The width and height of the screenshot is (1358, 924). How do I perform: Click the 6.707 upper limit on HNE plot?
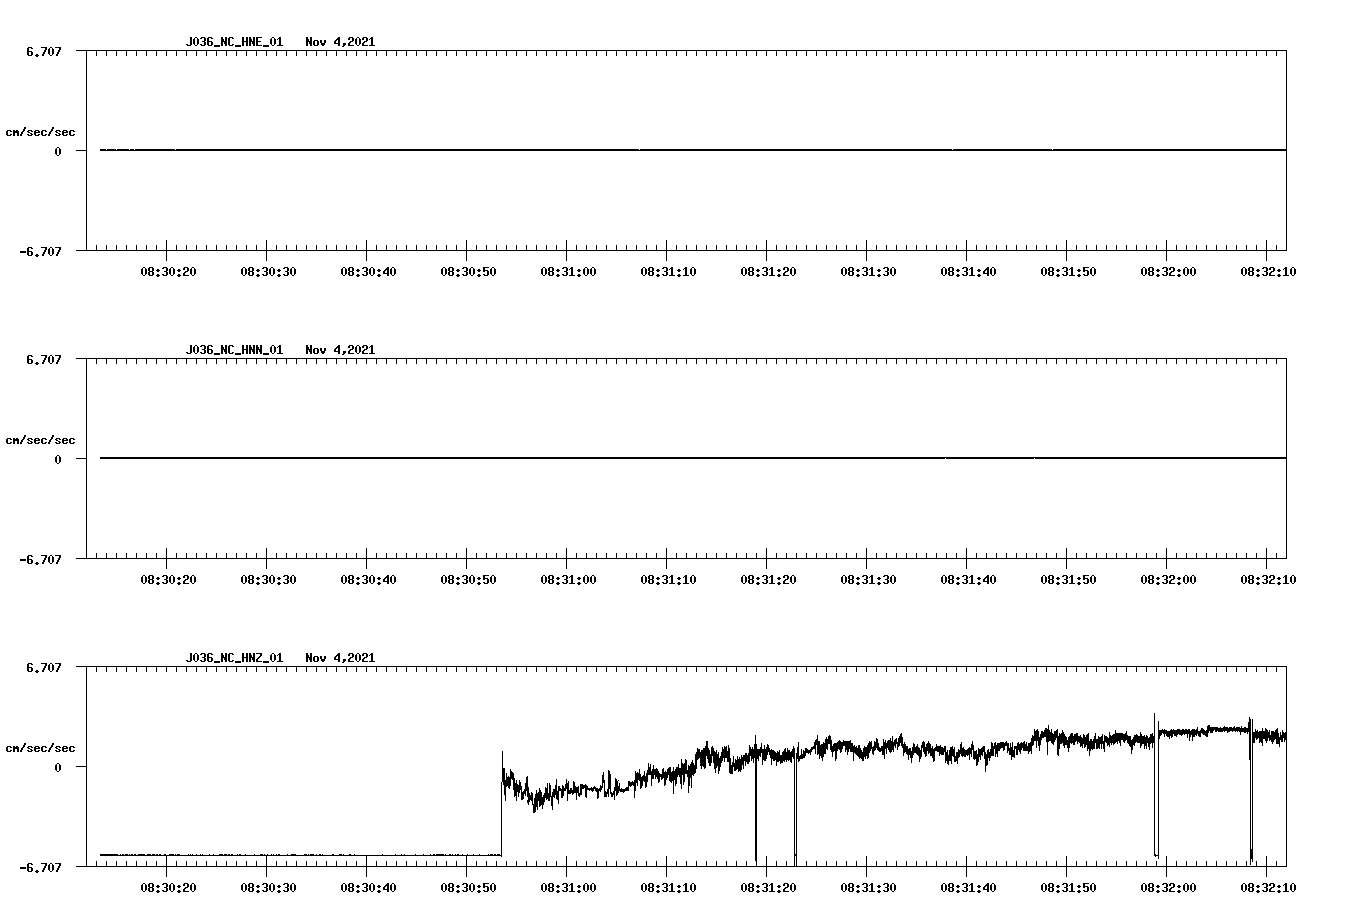(x=43, y=51)
